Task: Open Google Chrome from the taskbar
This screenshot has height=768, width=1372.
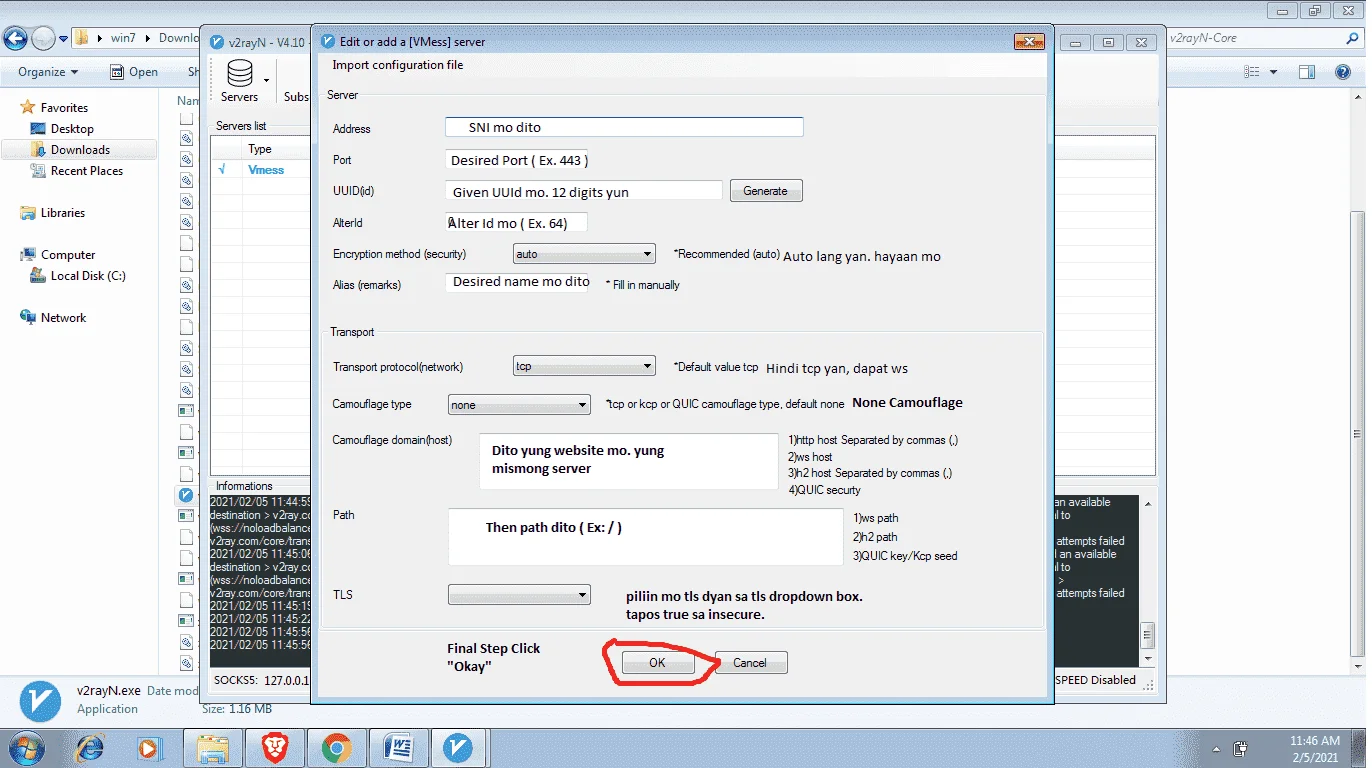Action: tap(336, 747)
